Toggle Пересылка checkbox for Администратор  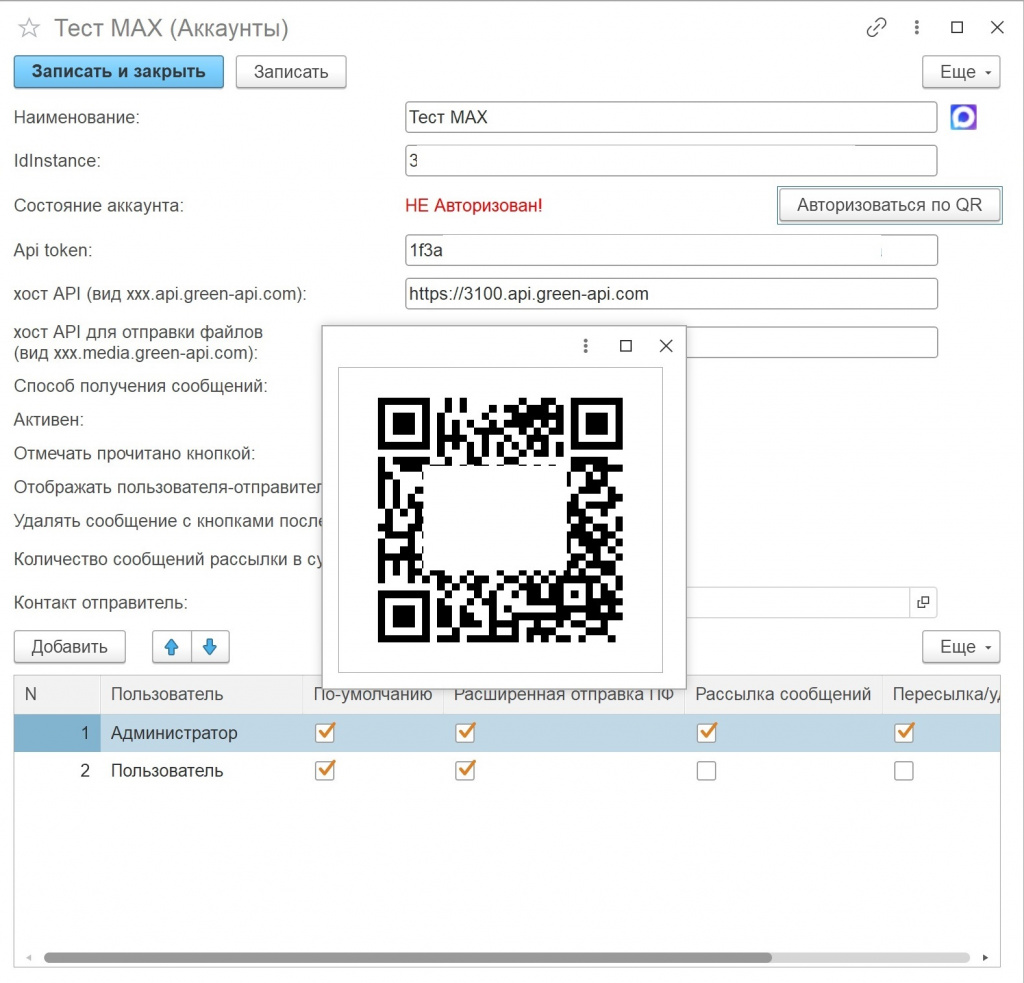coord(904,732)
